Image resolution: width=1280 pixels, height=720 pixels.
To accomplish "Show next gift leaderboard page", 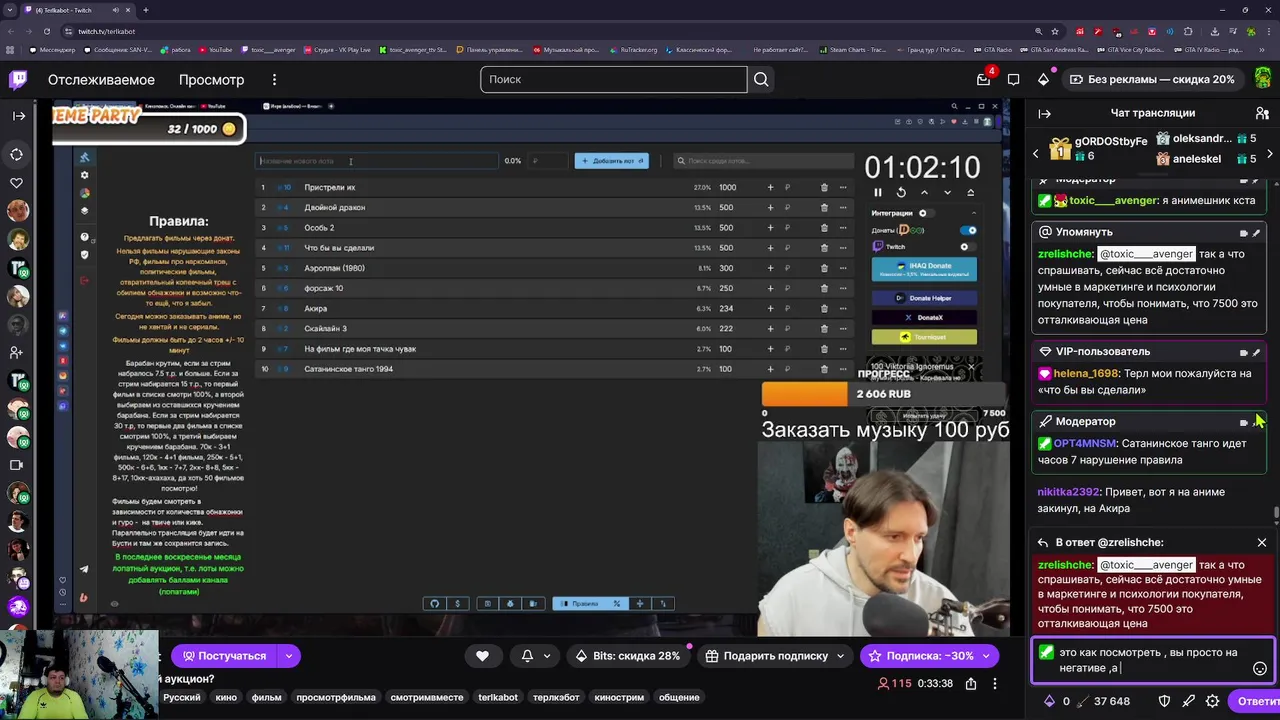I will click(1270, 154).
